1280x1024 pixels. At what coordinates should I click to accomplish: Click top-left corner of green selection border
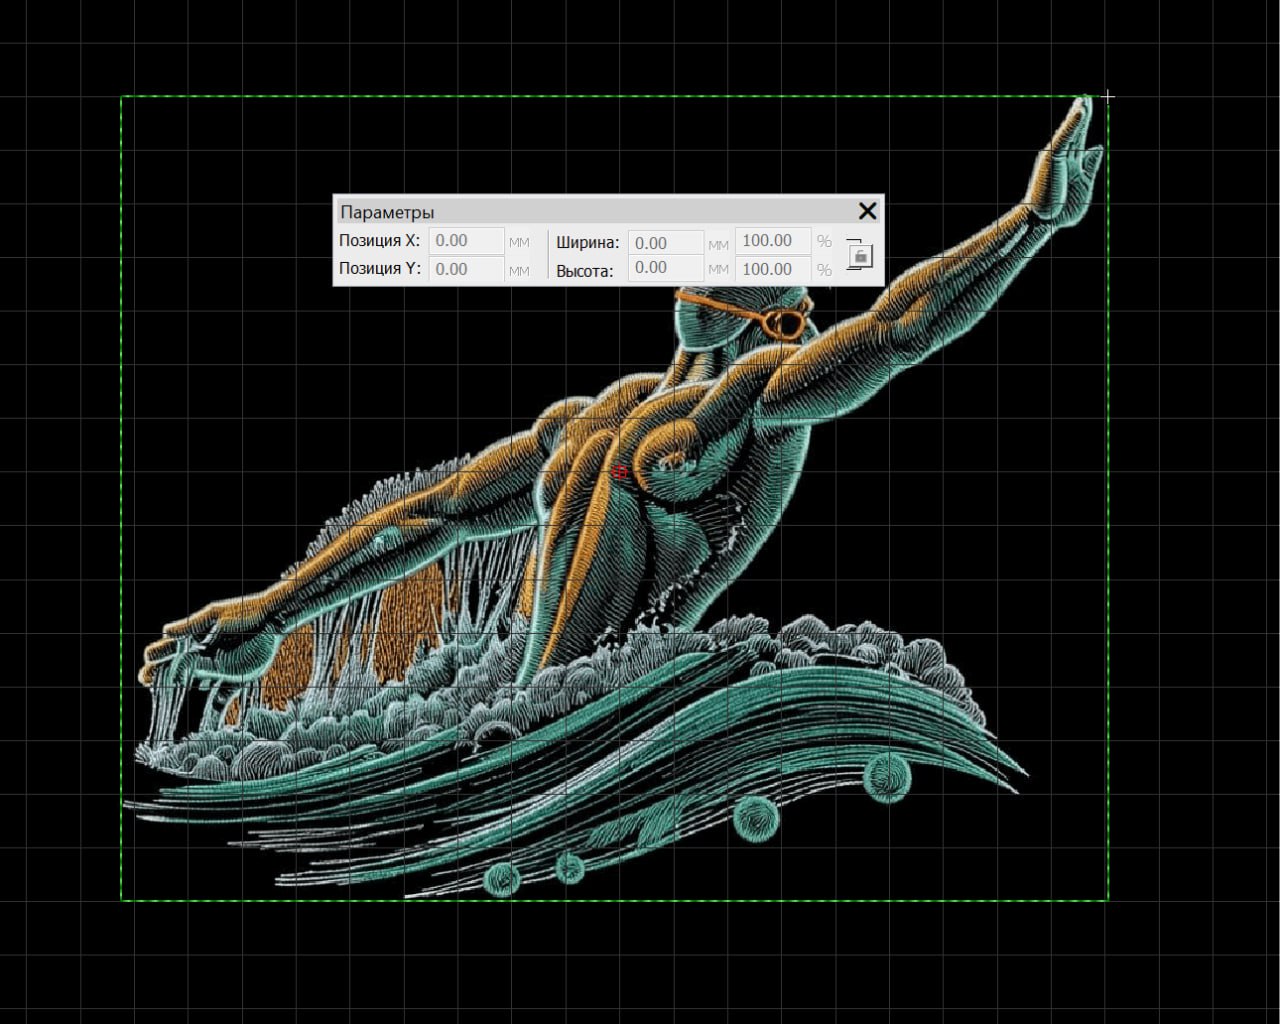click(122, 97)
